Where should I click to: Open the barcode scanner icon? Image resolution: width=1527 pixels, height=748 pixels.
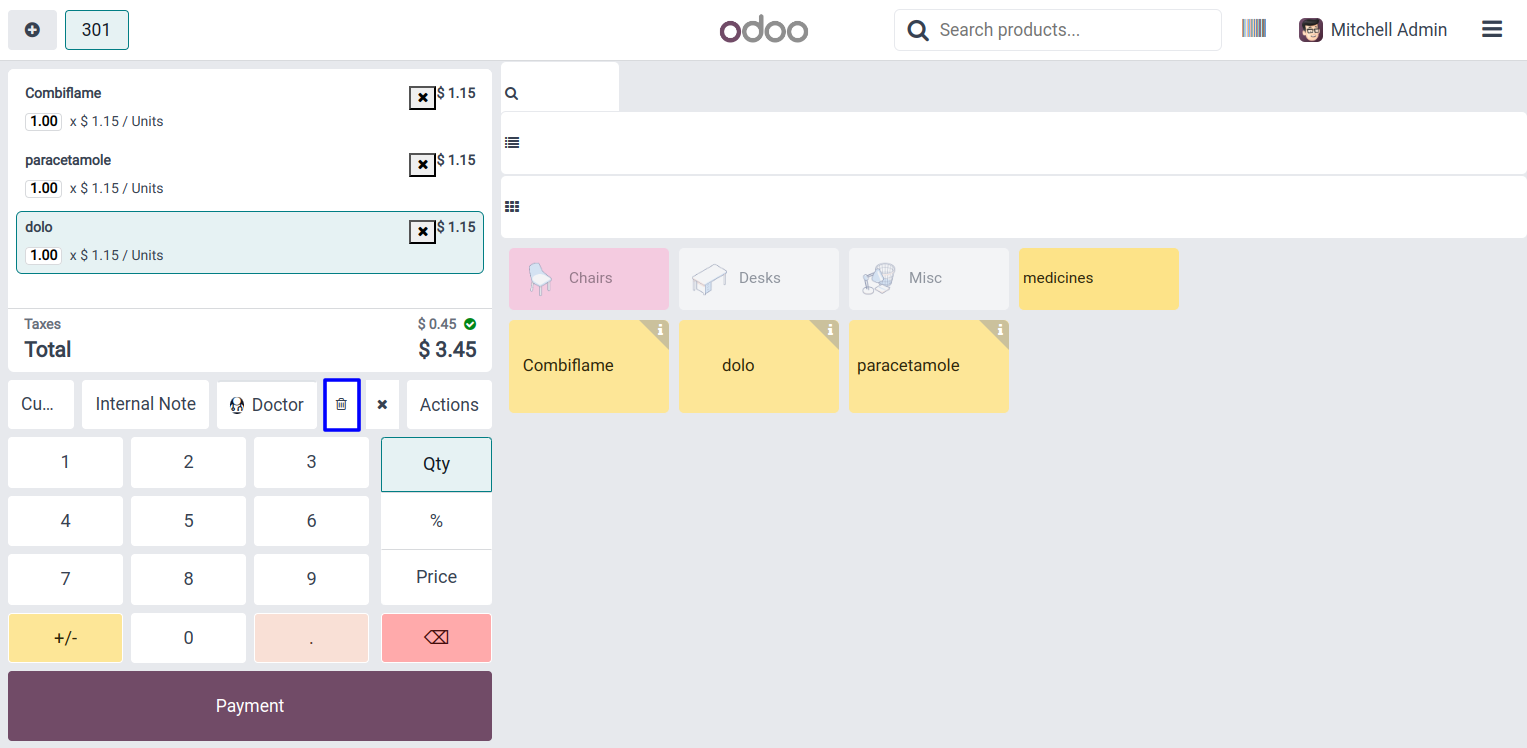tap(1254, 29)
